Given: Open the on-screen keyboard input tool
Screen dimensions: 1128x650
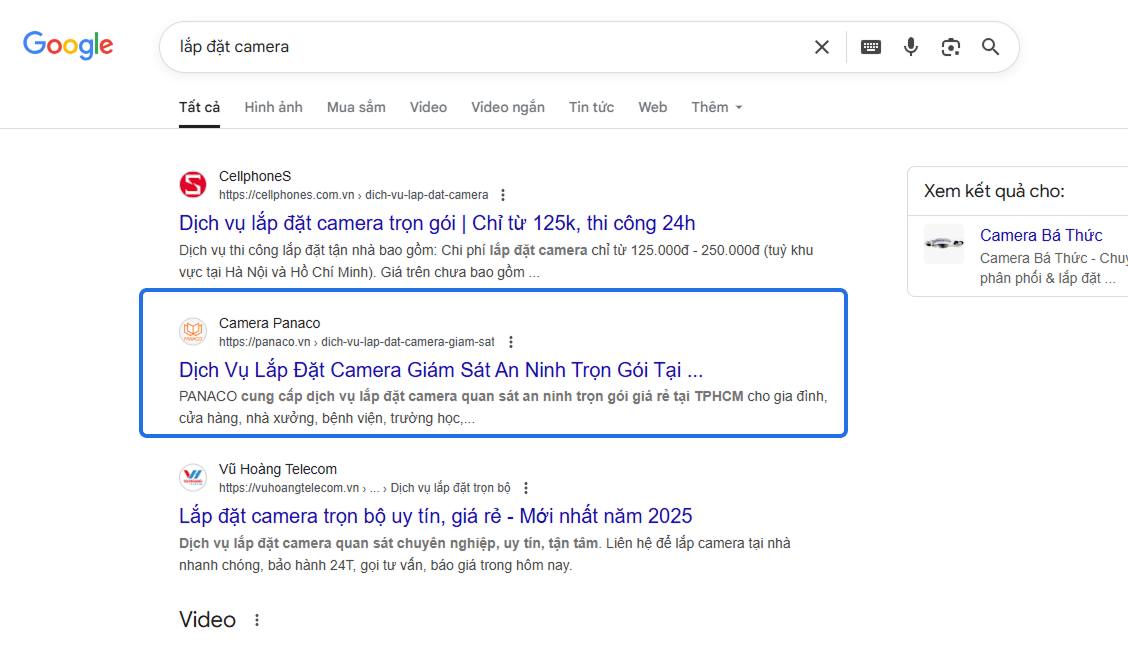Looking at the screenshot, I should tap(870, 47).
